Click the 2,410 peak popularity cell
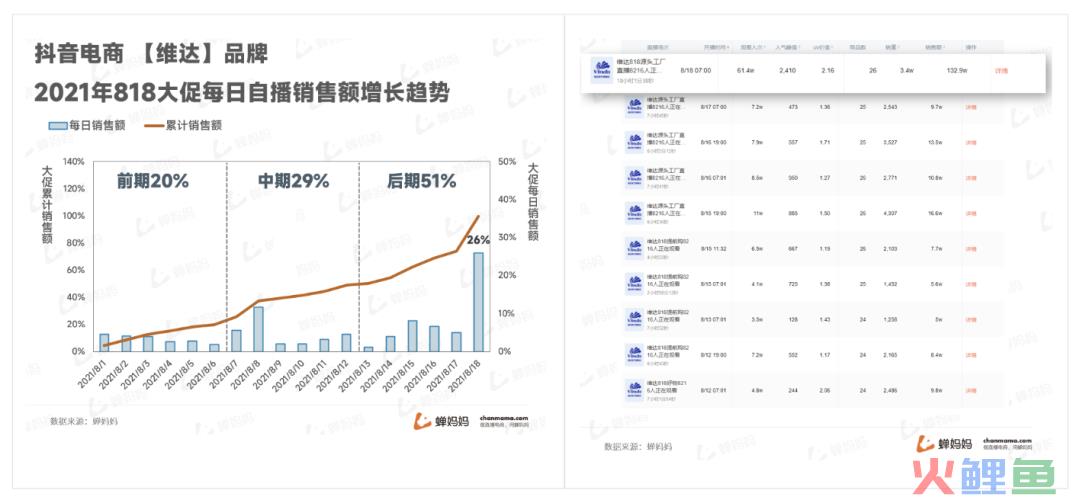1080x500 pixels. (x=787, y=70)
